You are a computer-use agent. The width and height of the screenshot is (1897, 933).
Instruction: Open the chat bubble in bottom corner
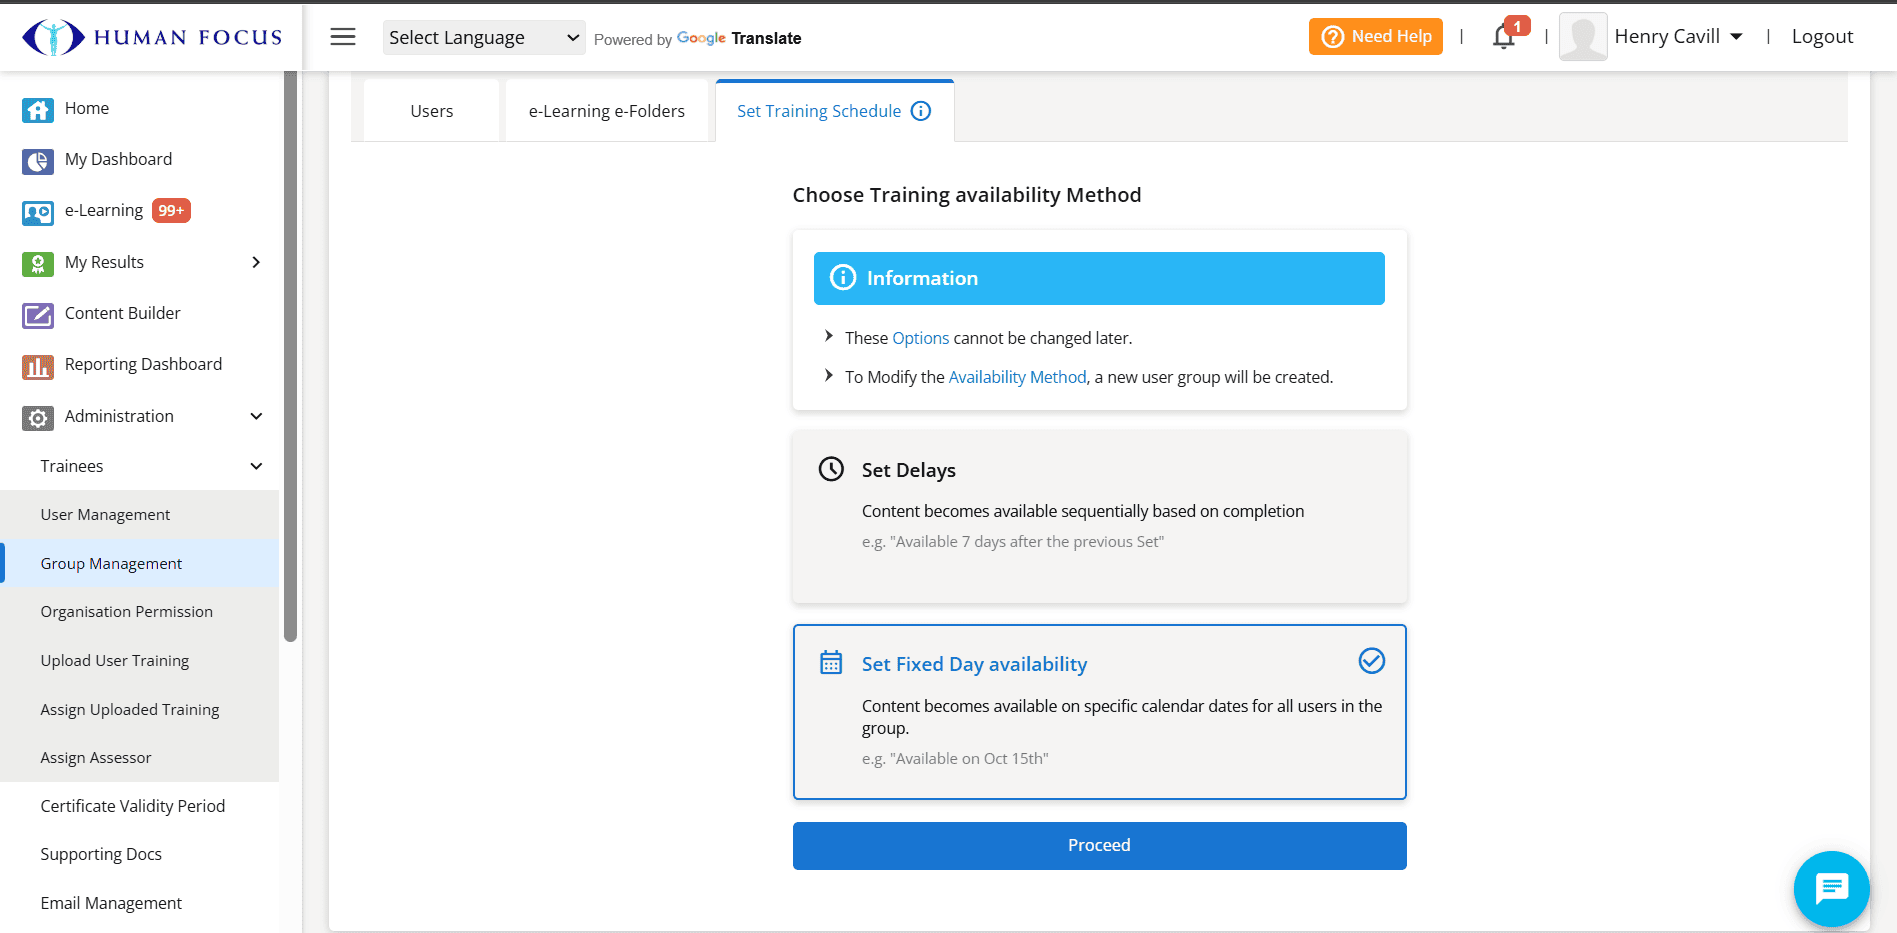(x=1831, y=888)
